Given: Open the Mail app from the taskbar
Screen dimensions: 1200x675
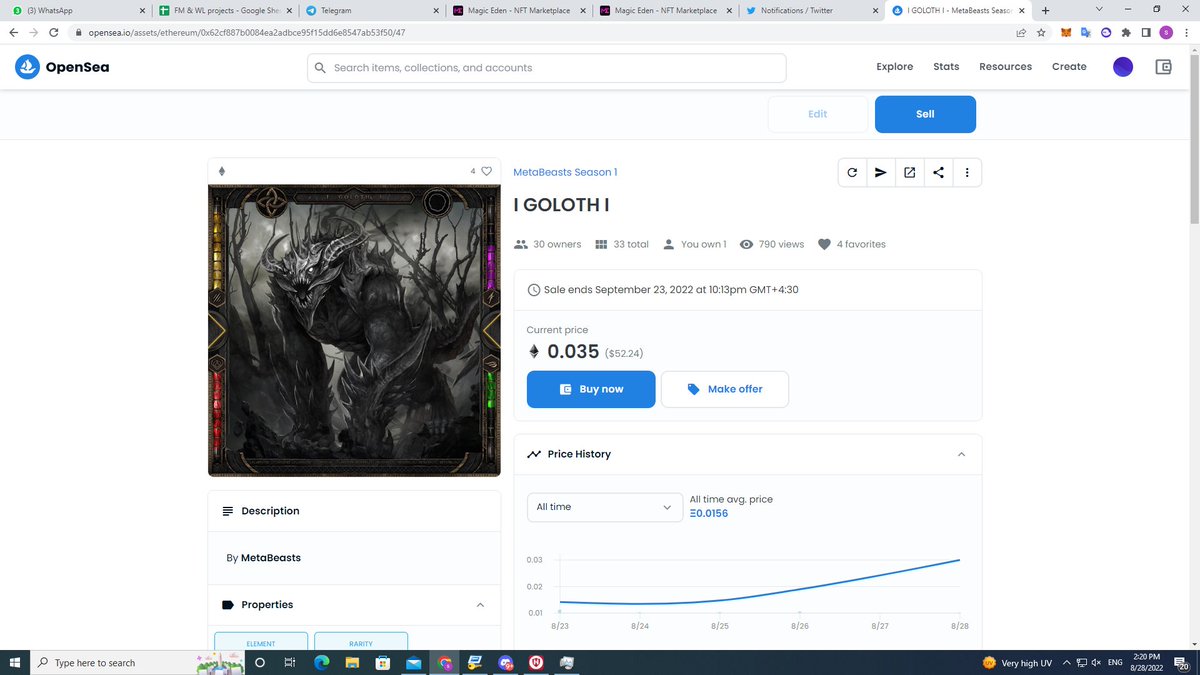Looking at the screenshot, I should click(414, 662).
